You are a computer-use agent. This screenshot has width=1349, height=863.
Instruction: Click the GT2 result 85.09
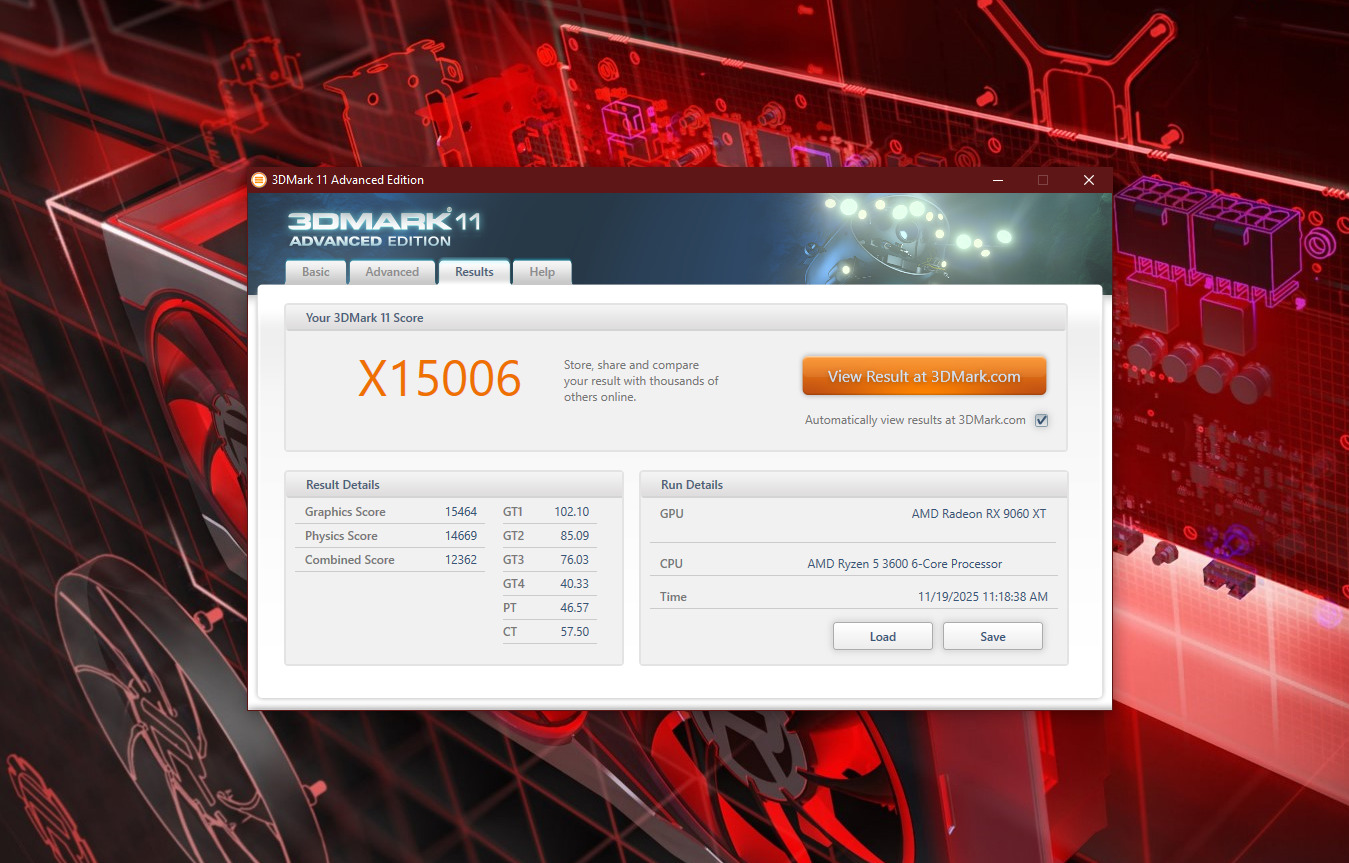point(575,536)
